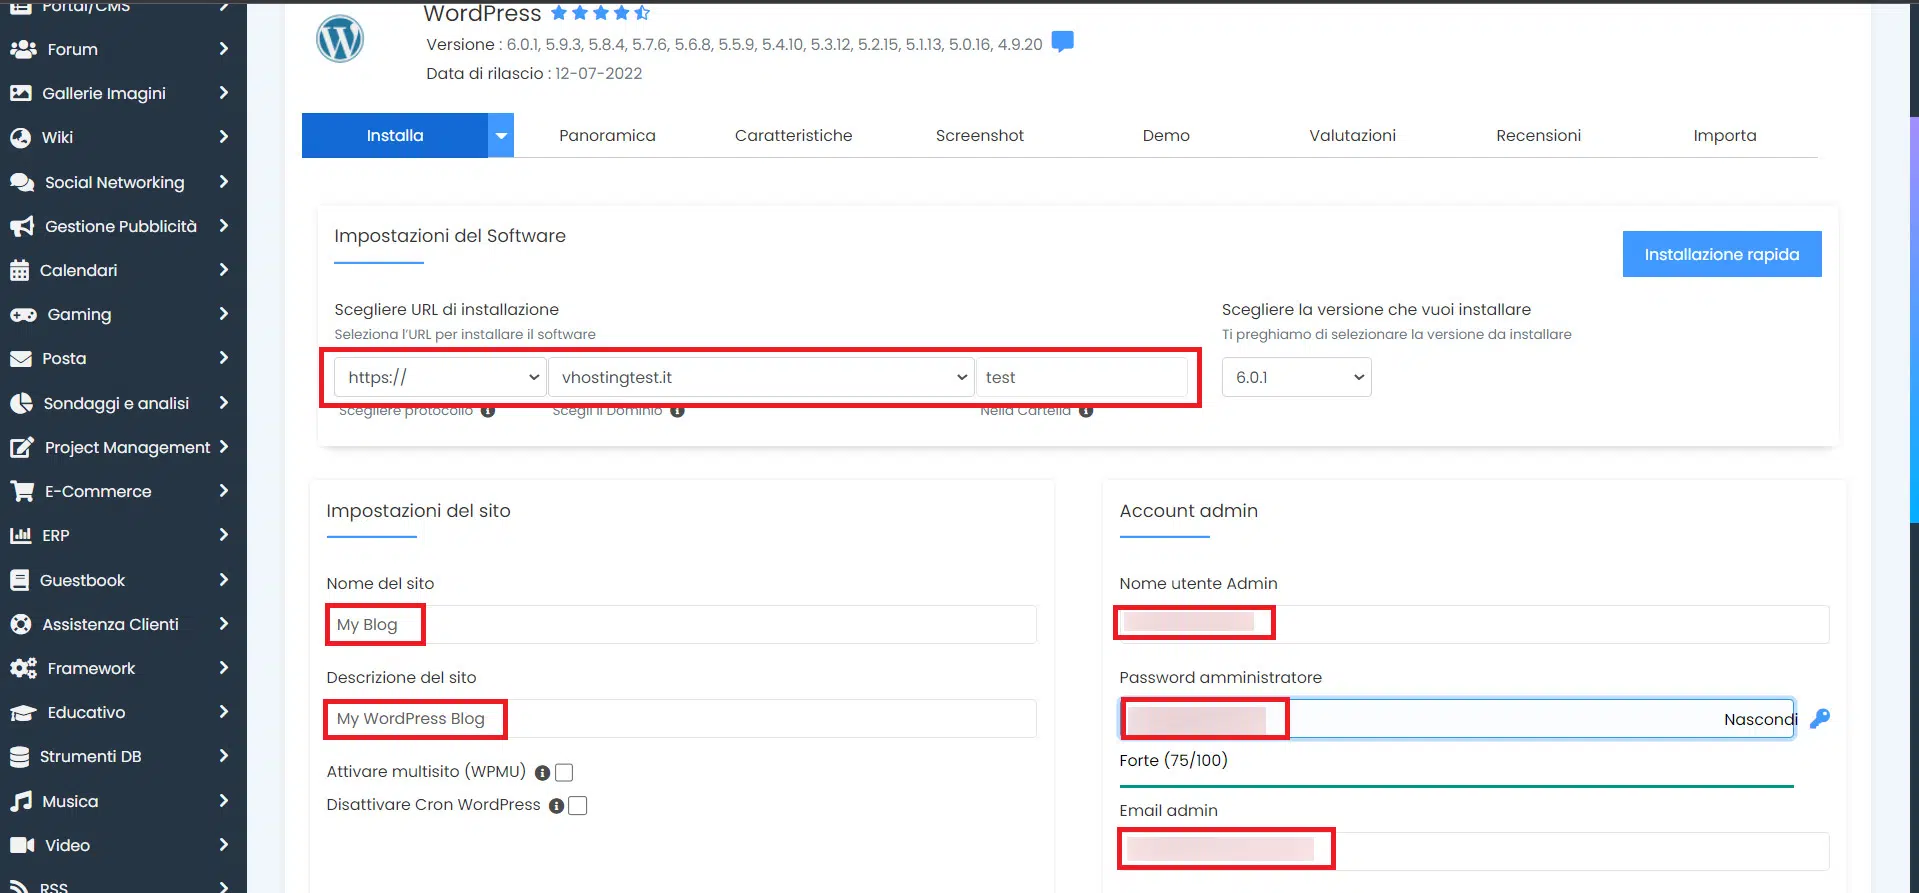Open the Musica sidebar item
Image resolution: width=1919 pixels, height=893 pixels.
click(123, 801)
